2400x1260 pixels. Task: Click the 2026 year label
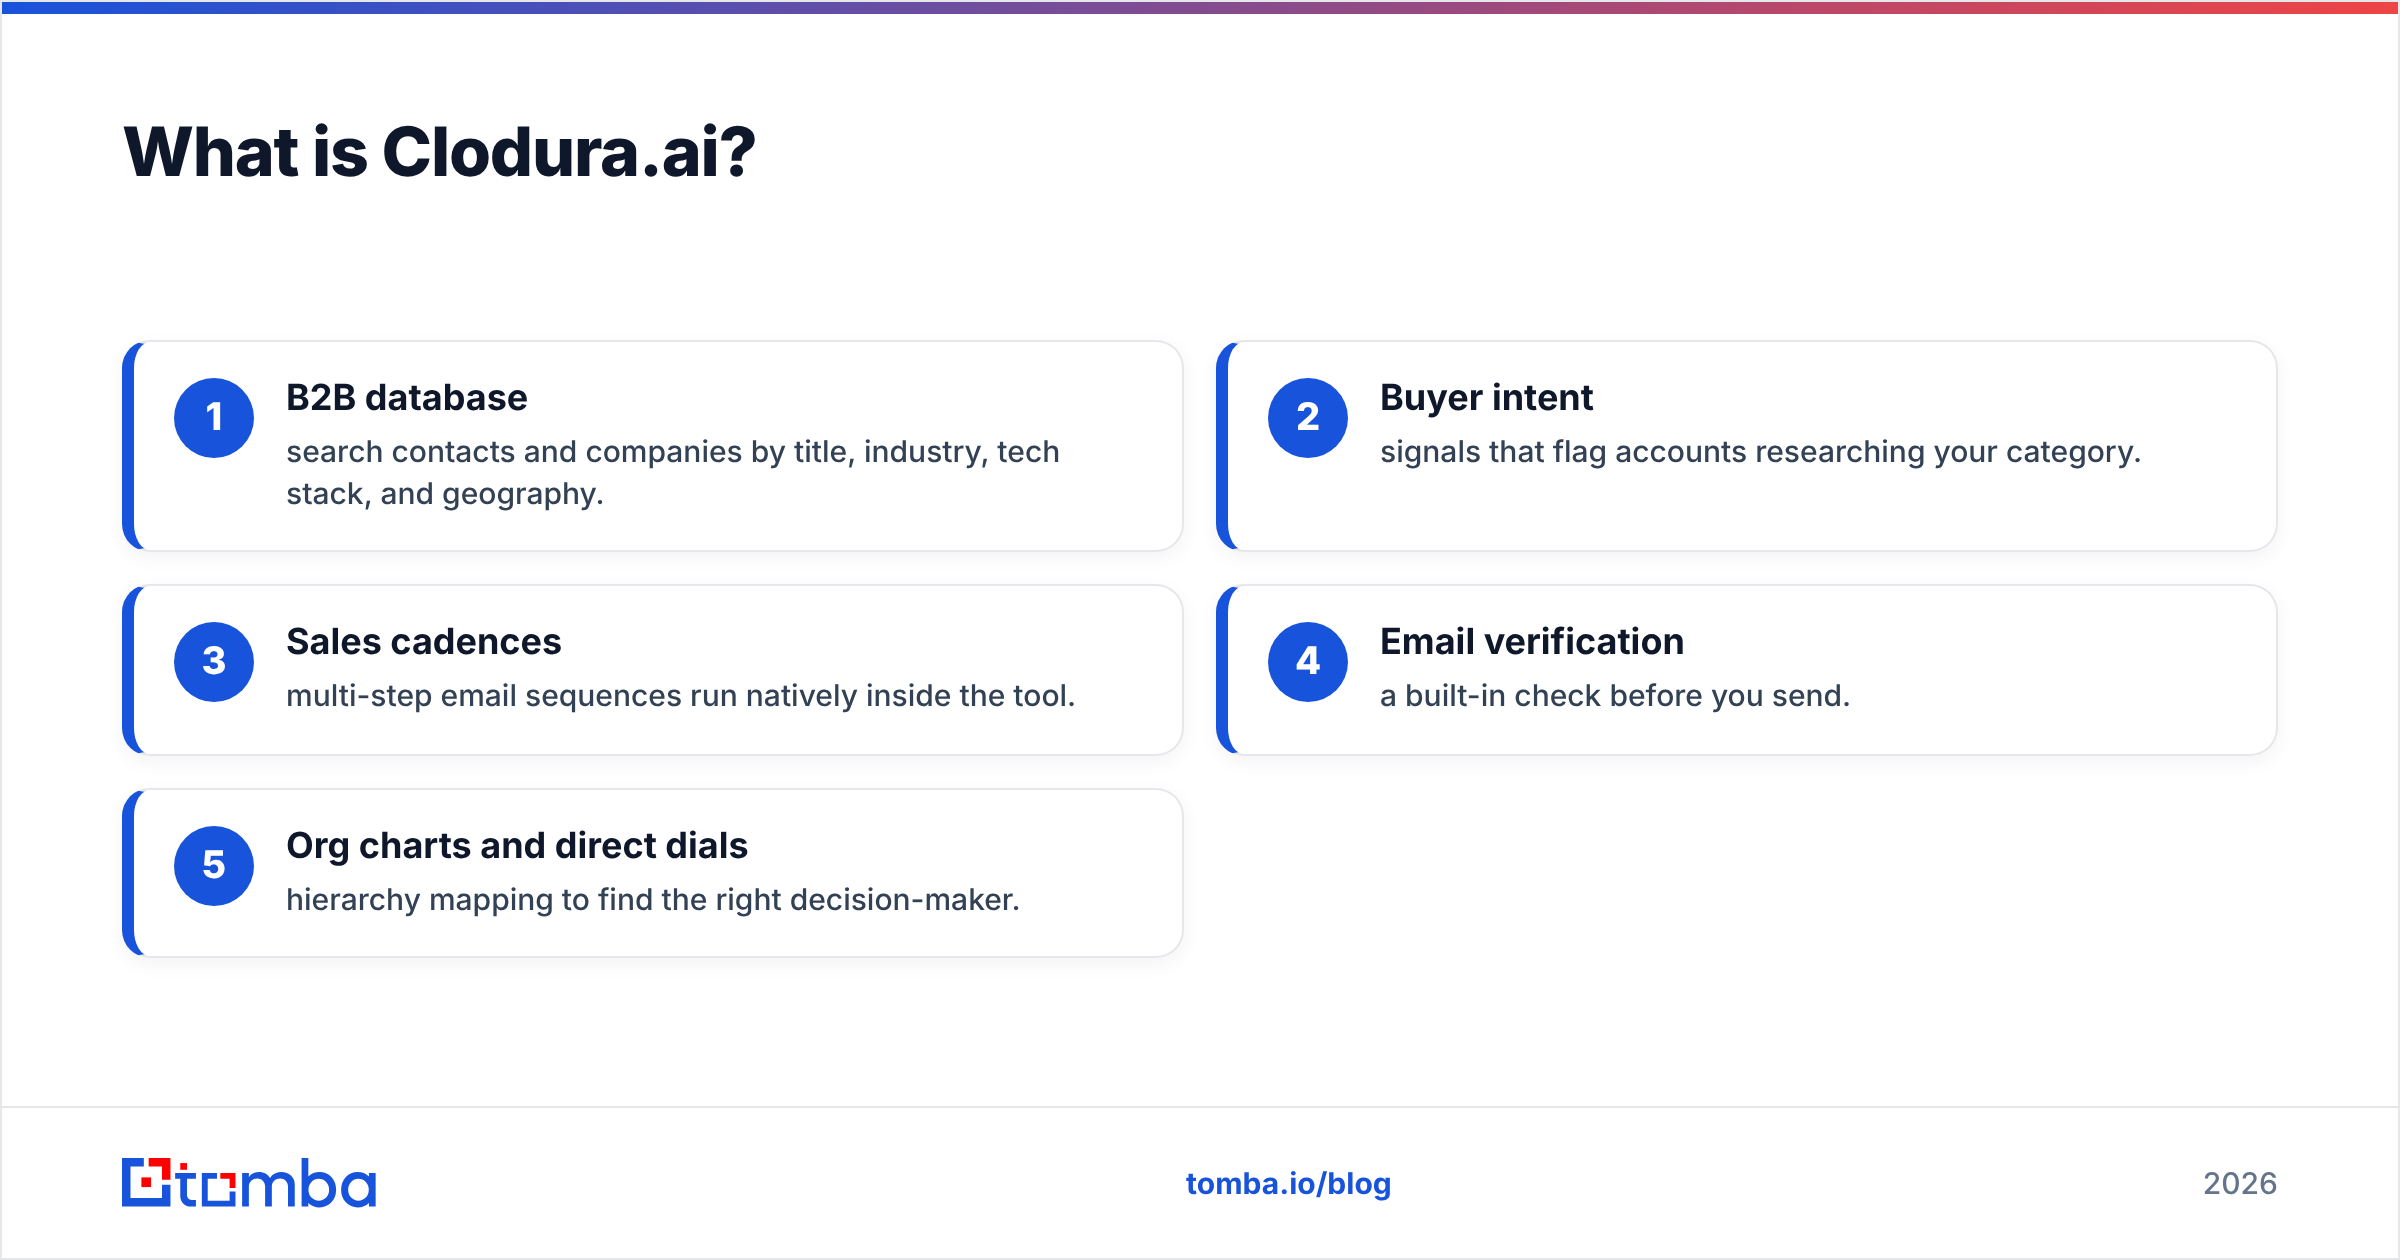pos(2240,1184)
